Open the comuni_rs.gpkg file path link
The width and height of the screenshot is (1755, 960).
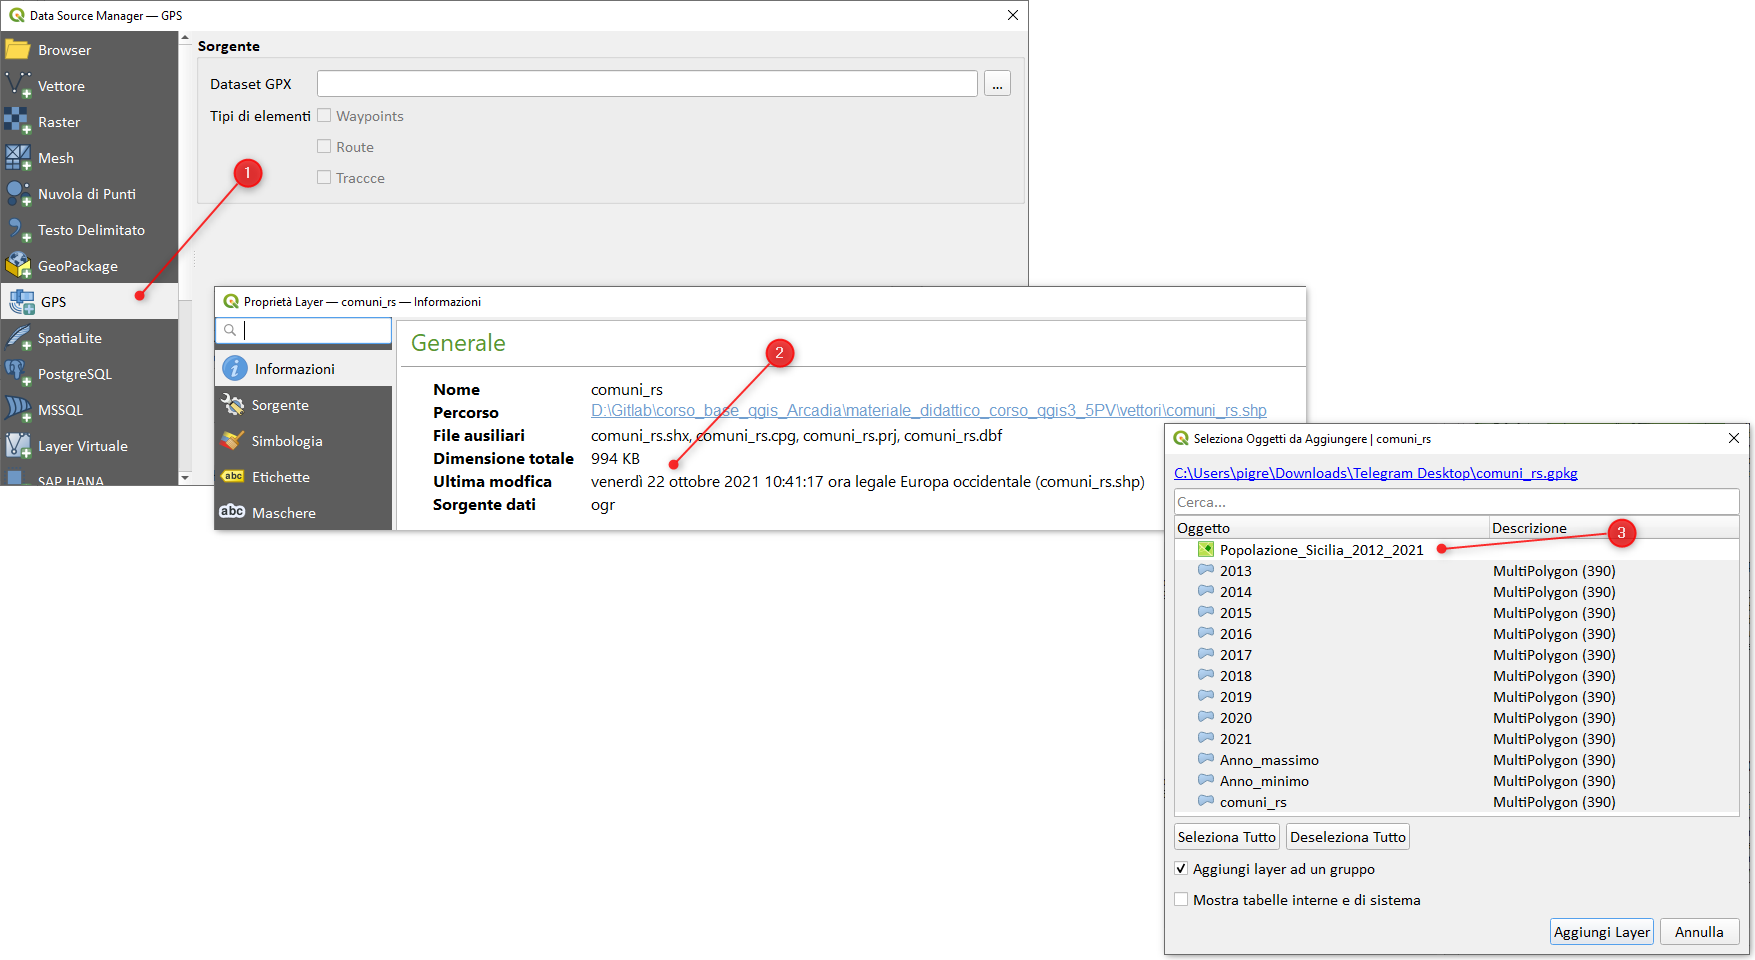(1375, 473)
